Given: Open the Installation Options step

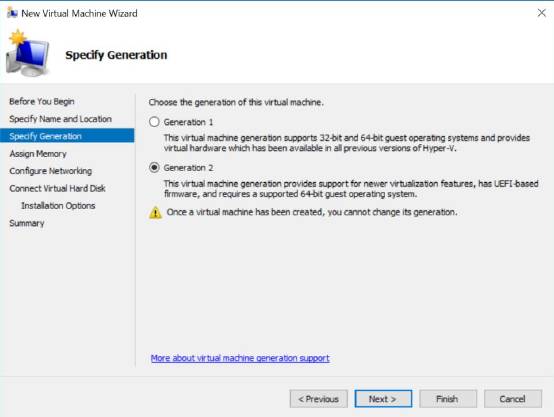Looking at the screenshot, I should point(58,206).
